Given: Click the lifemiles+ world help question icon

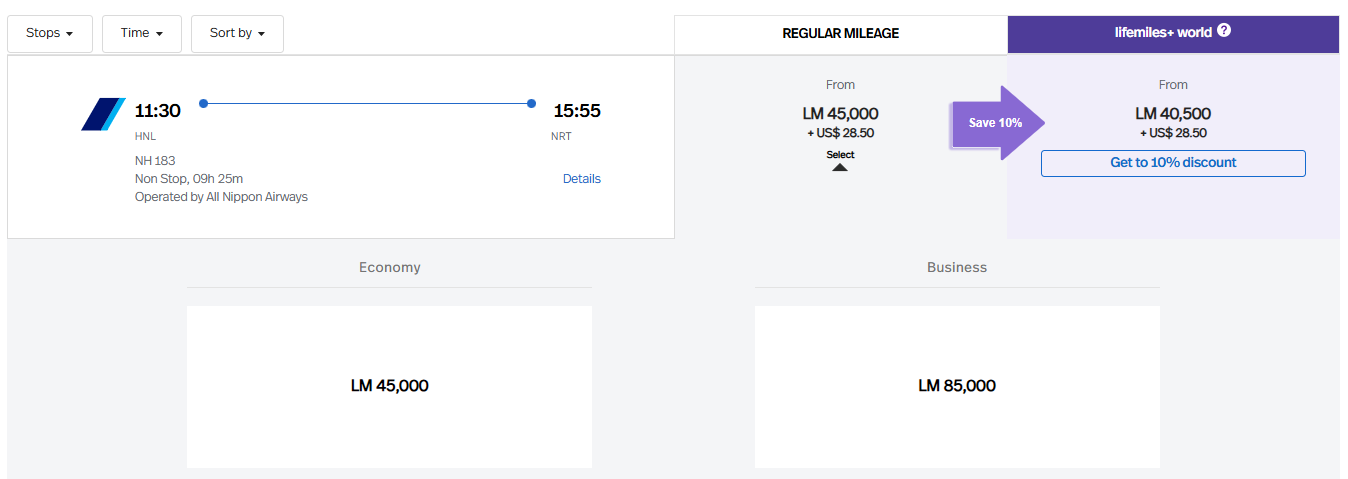Looking at the screenshot, I should [1224, 31].
